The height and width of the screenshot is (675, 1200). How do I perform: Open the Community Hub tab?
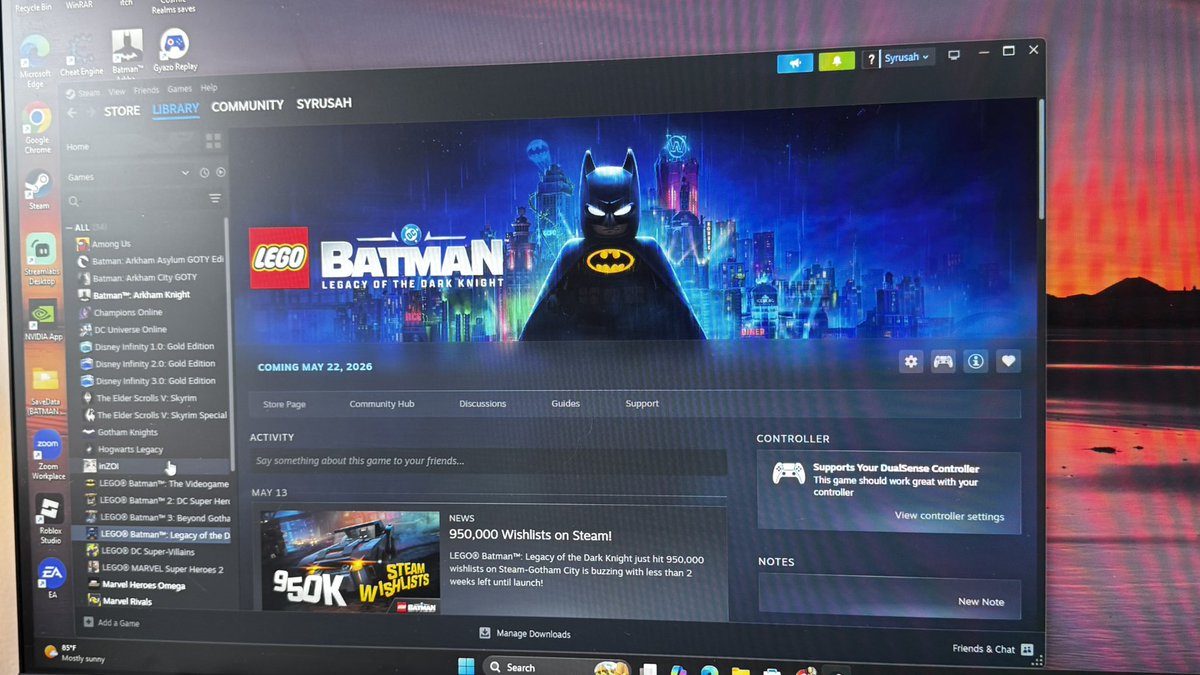382,404
